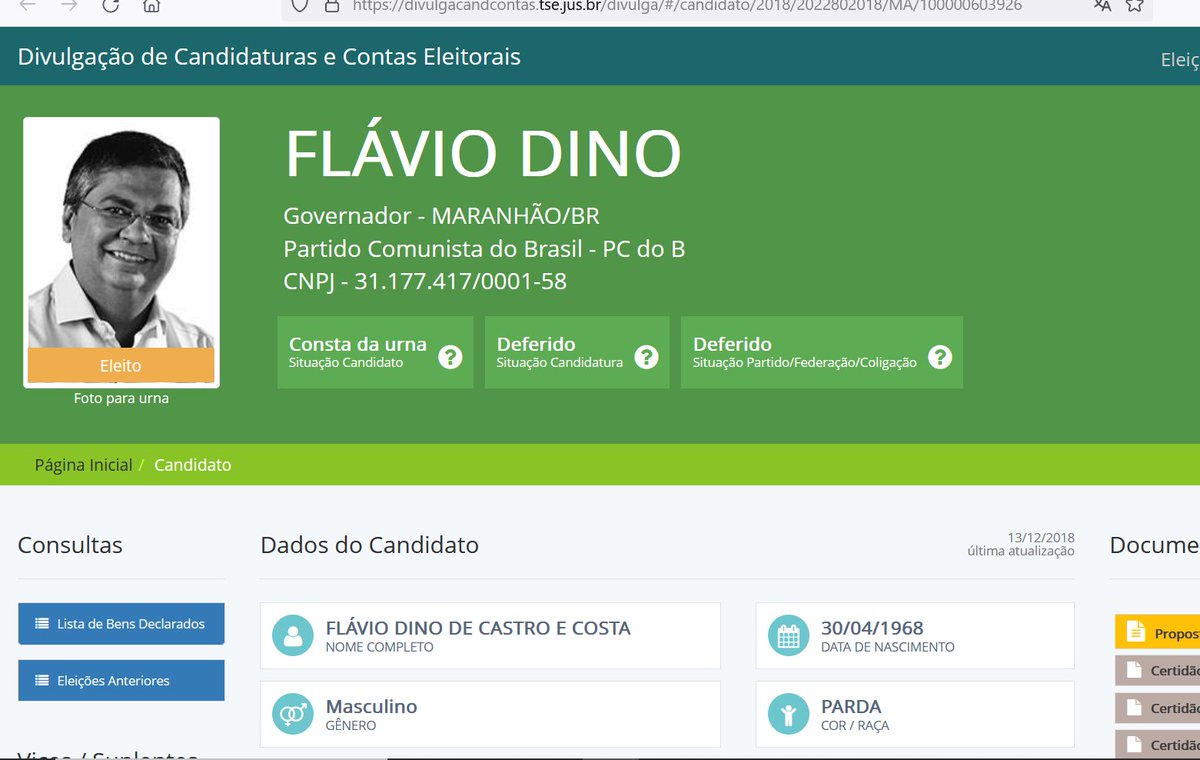Open Eleições Anteriores

tap(121, 681)
